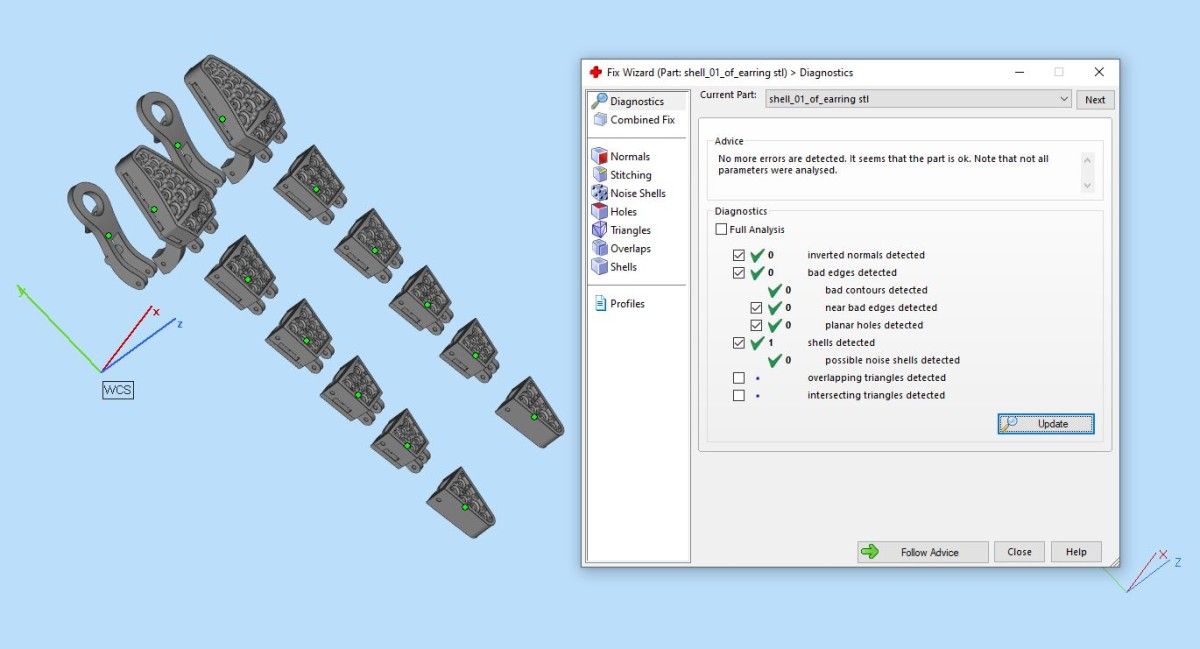Click the Holes icon in sidebar
Viewport: 1200px width, 649px height.
click(599, 211)
